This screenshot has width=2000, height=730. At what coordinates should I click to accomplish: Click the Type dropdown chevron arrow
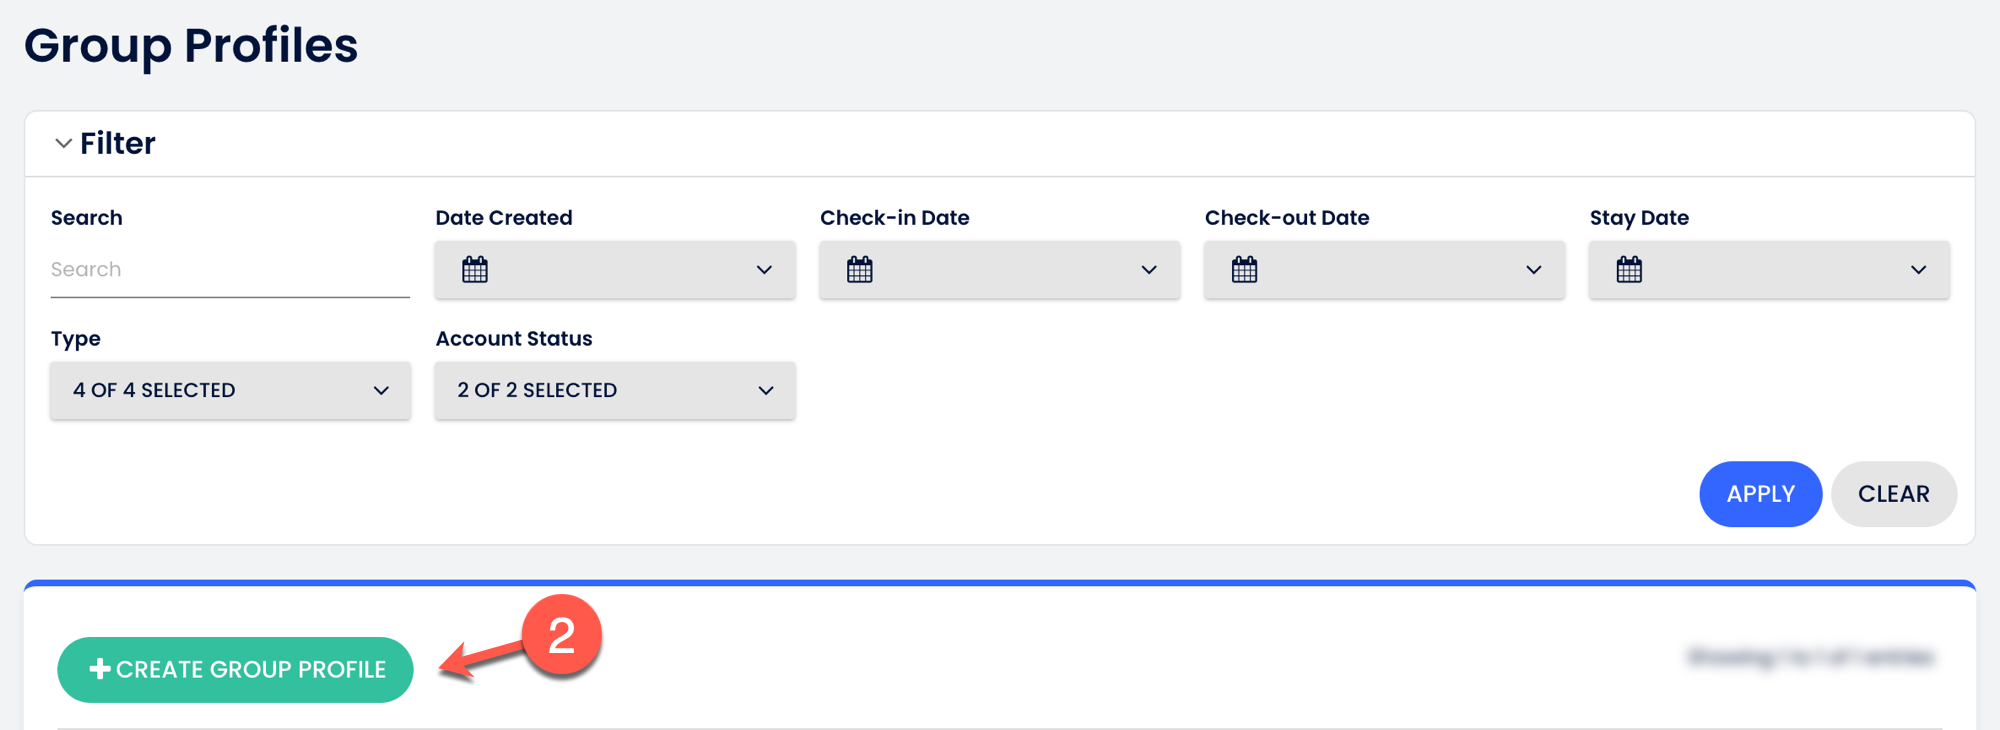381,390
